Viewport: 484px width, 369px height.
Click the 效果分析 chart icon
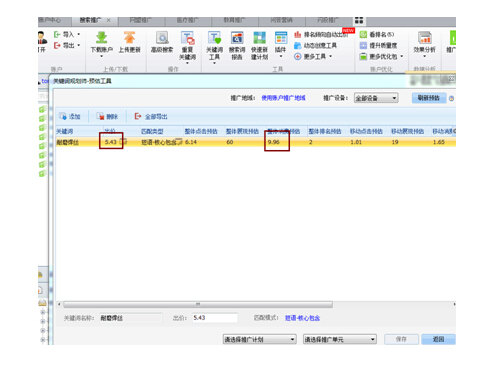(424, 38)
